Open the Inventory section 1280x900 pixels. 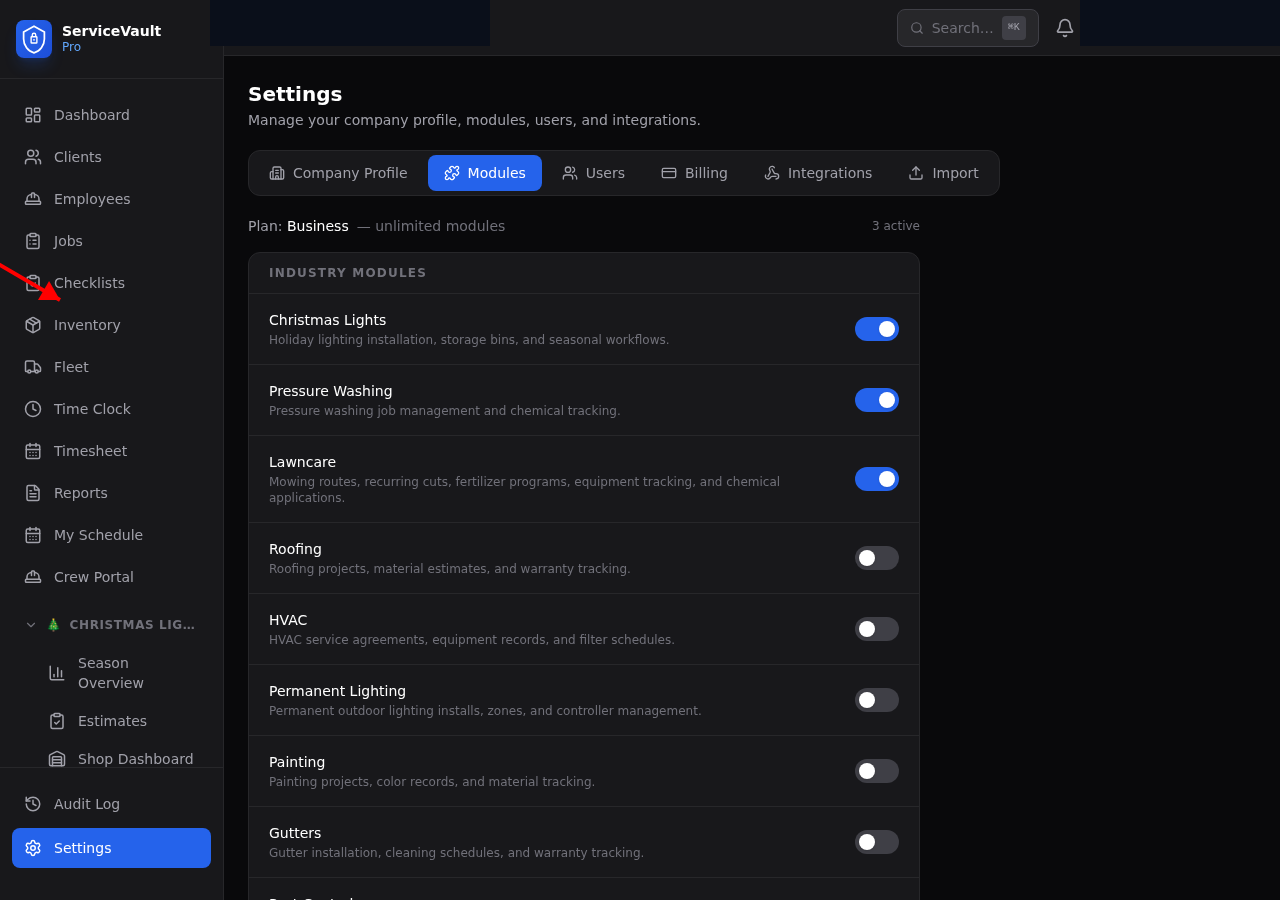(86, 325)
